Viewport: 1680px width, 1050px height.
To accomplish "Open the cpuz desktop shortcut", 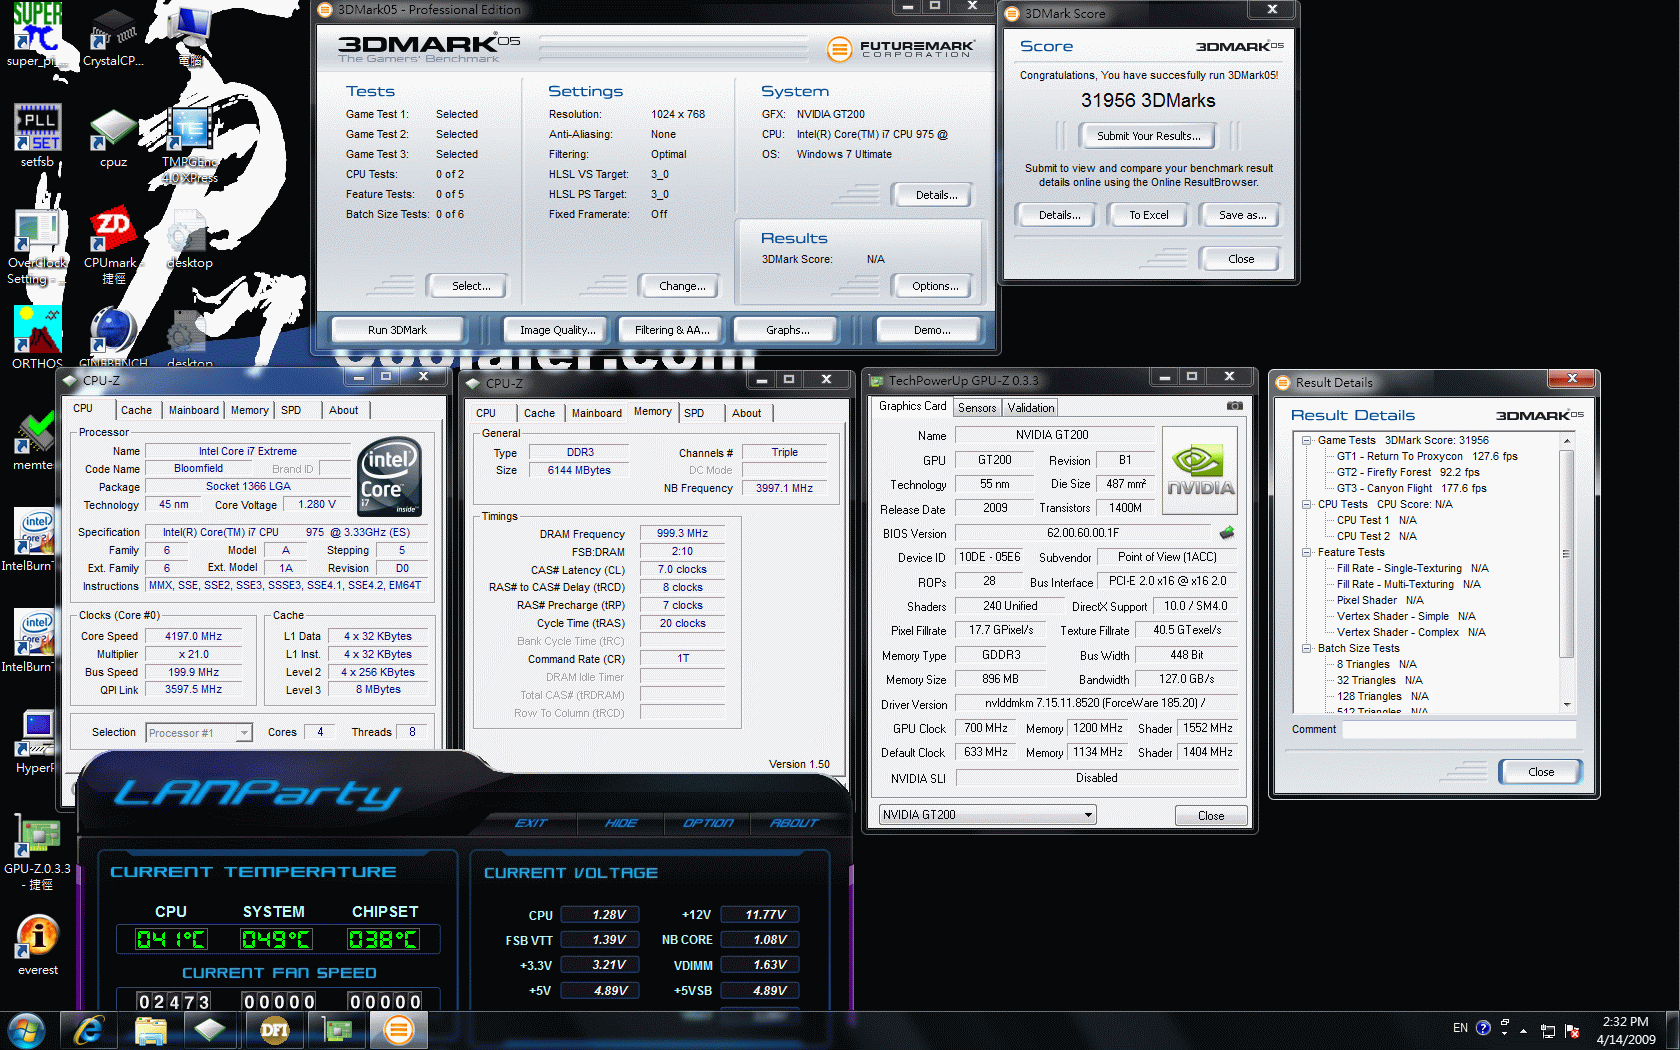I will pos(113,138).
